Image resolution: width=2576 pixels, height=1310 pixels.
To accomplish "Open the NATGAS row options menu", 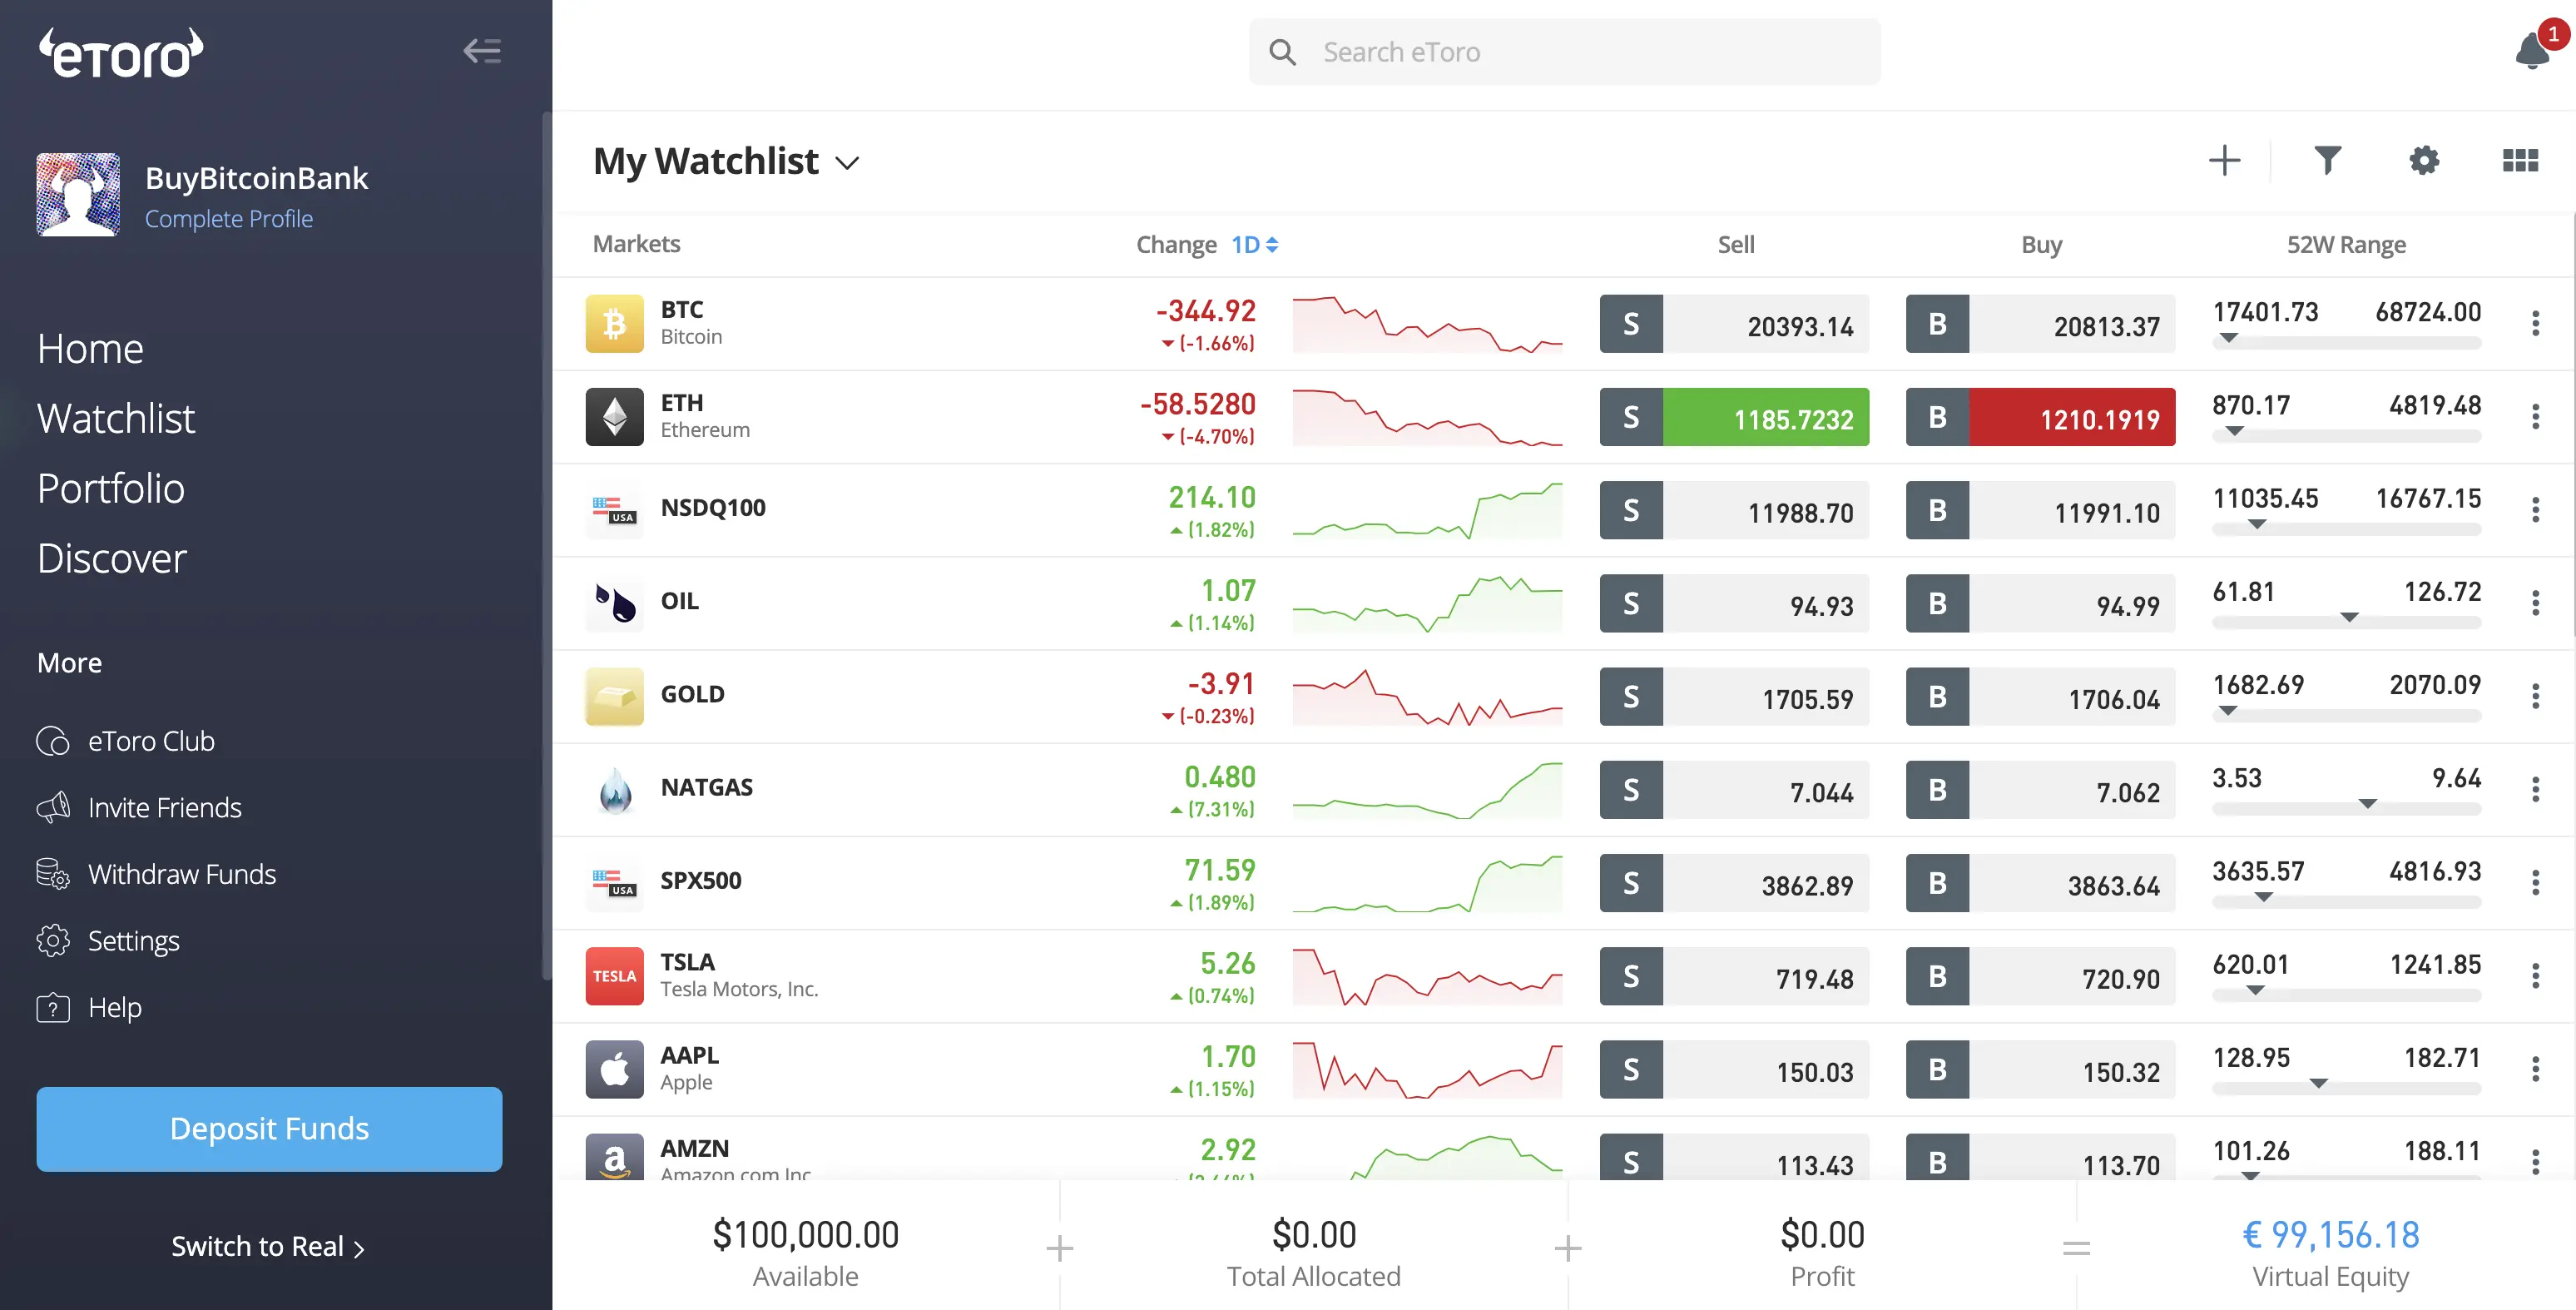I will [x=2535, y=789].
